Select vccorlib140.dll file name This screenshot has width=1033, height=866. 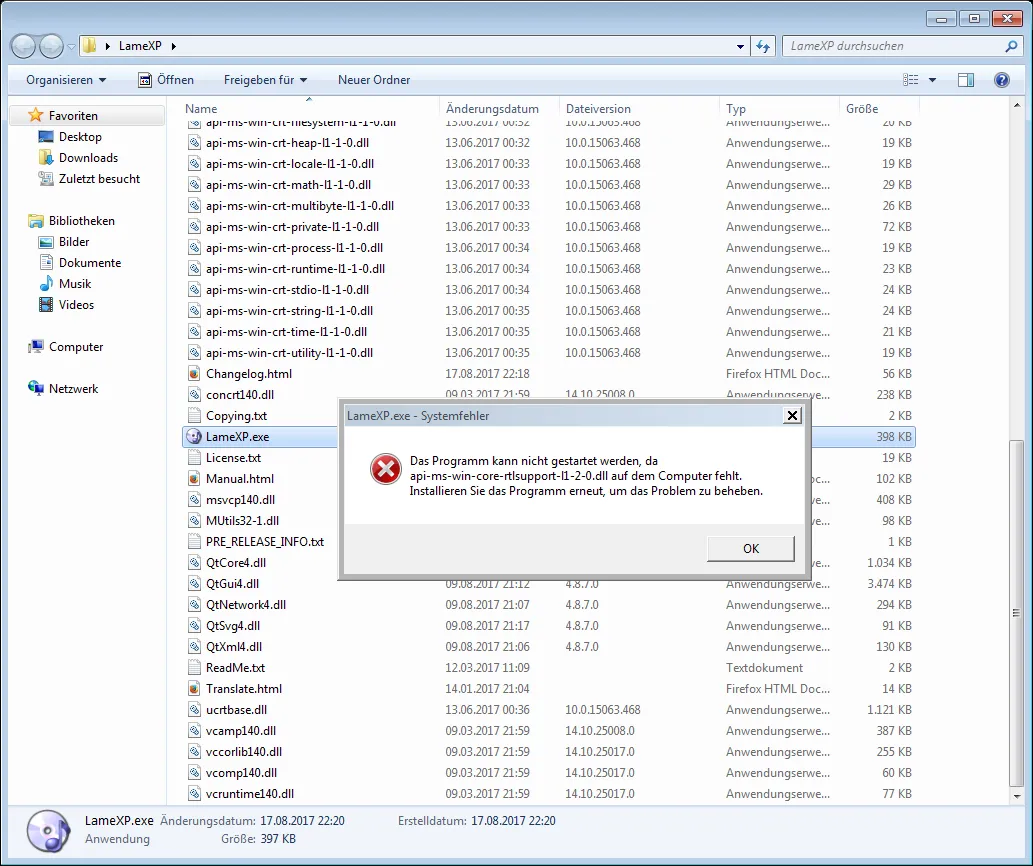244,751
